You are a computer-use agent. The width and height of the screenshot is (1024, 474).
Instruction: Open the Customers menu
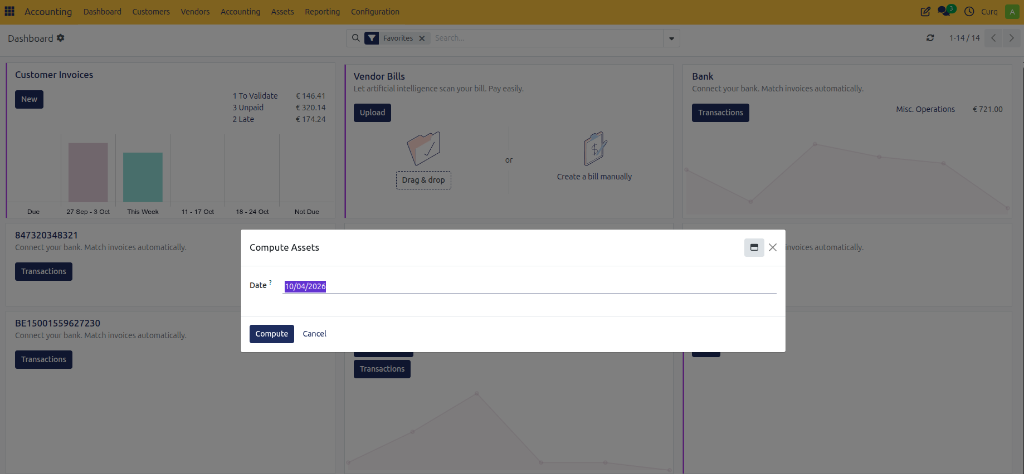coord(151,12)
